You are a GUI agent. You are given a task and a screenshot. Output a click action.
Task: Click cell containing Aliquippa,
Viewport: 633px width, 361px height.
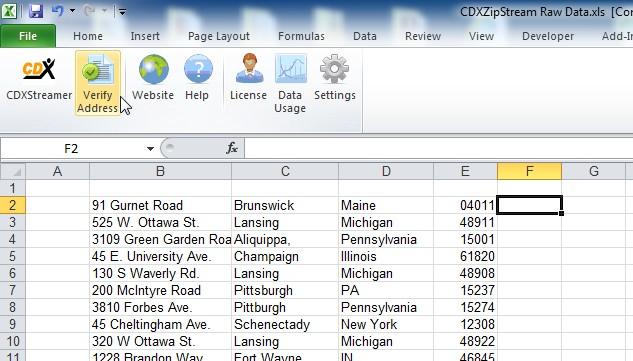pyautogui.click(x=285, y=239)
